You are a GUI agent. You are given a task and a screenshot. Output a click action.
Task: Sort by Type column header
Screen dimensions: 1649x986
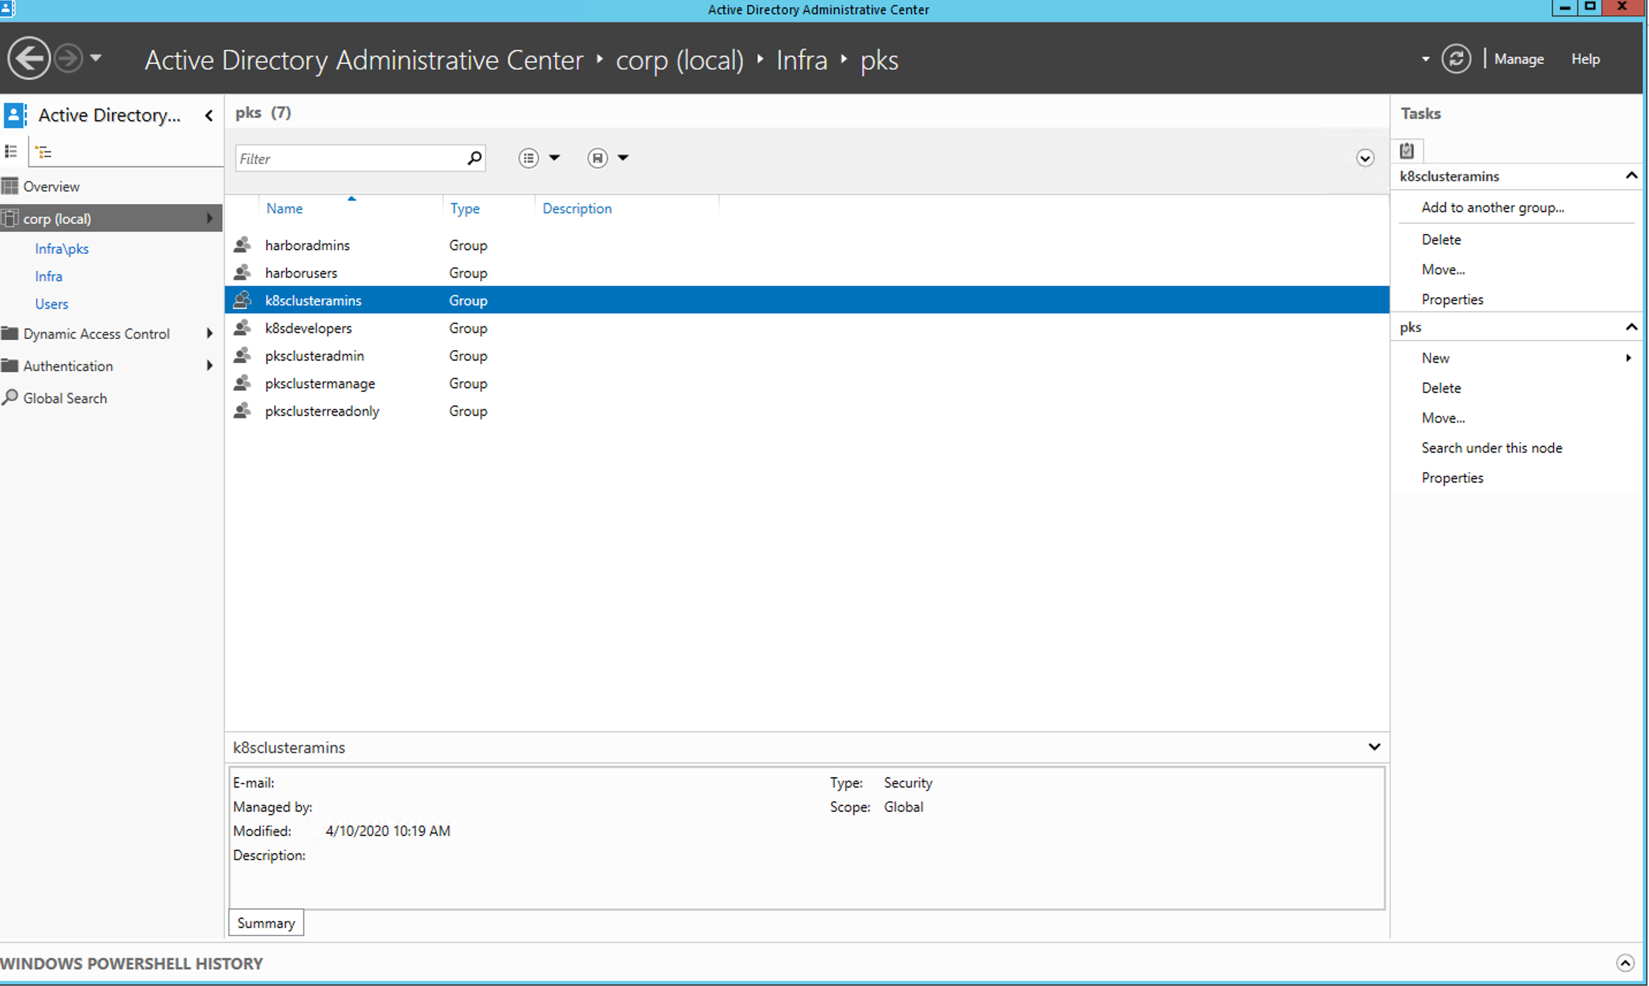[x=465, y=209]
